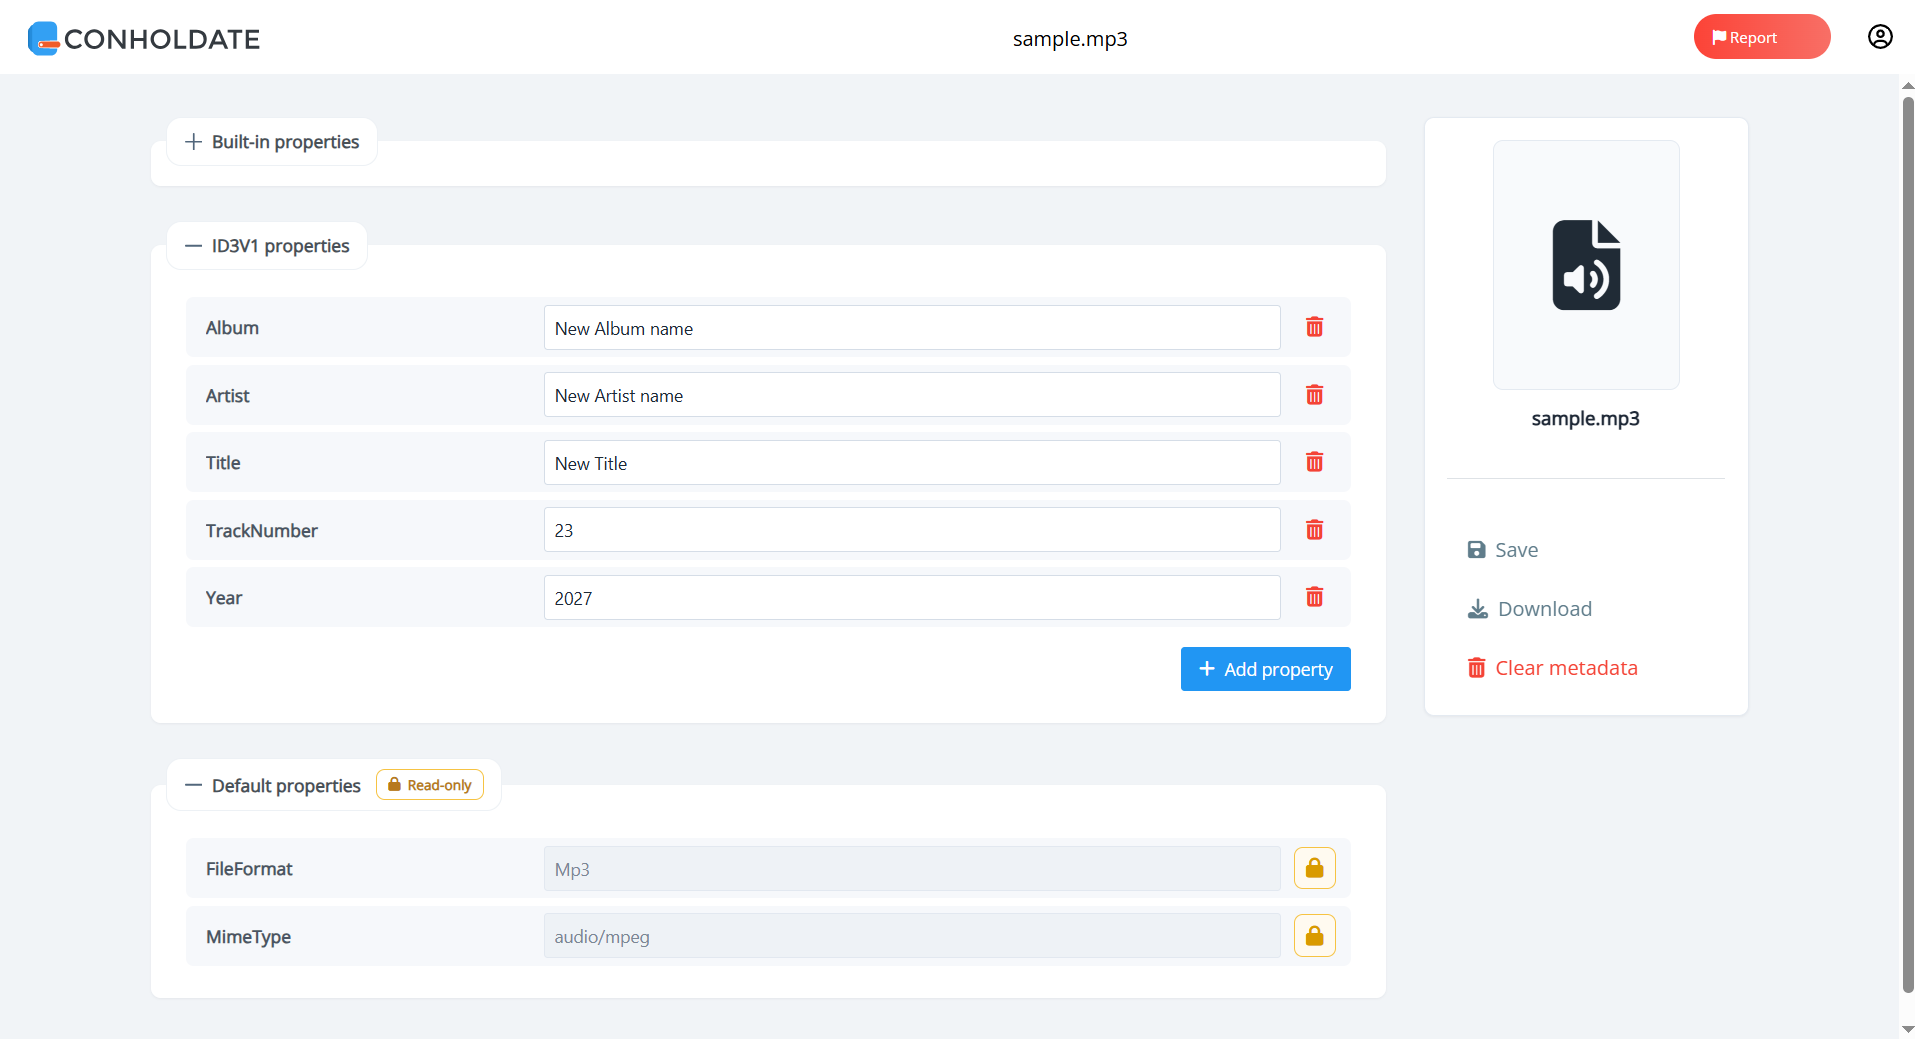Save the metadata changes
This screenshot has width=1915, height=1039.
[1502, 550]
